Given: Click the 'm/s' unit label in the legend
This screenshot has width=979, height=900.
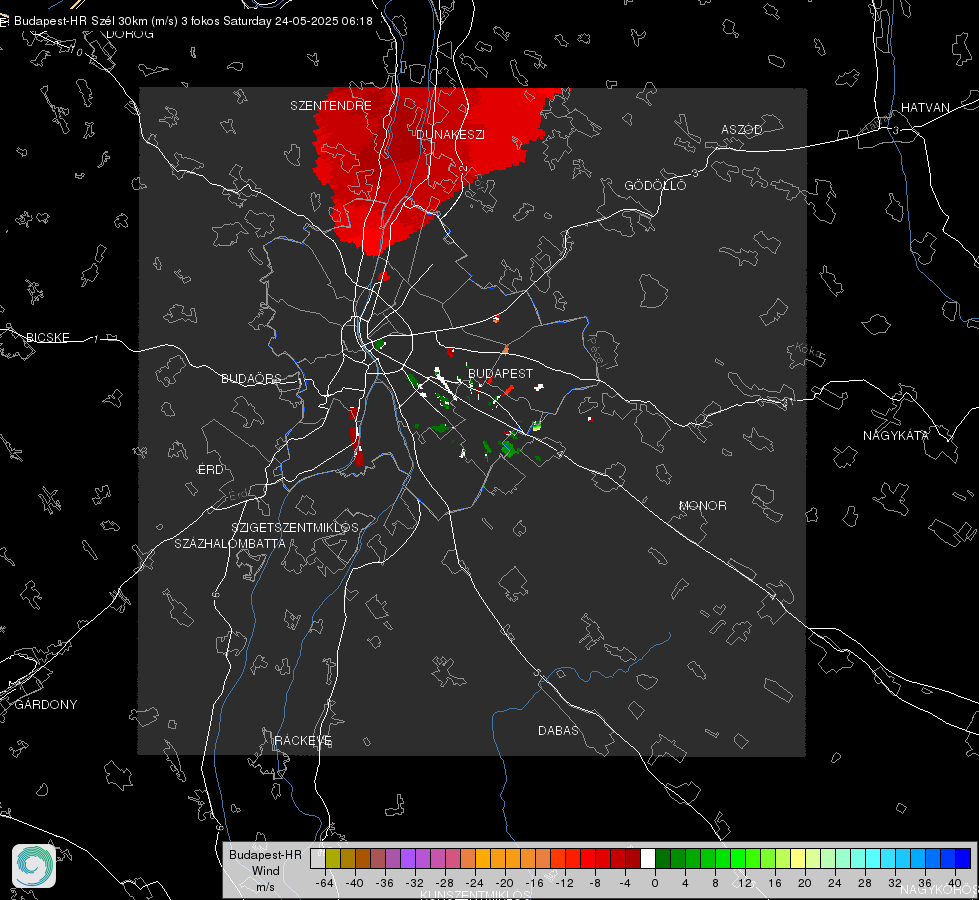Looking at the screenshot, I should (265, 887).
